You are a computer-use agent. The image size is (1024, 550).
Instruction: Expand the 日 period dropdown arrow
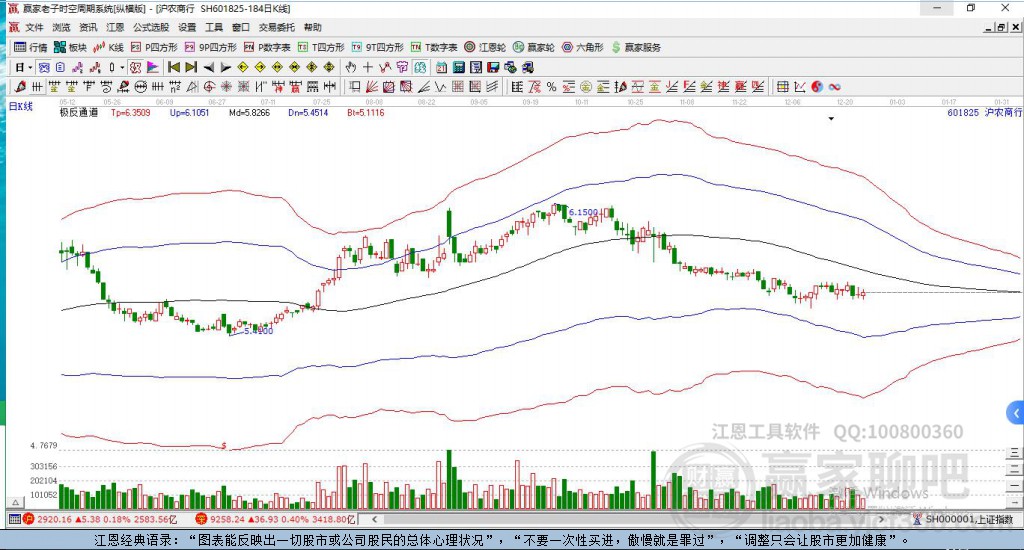pos(30,67)
